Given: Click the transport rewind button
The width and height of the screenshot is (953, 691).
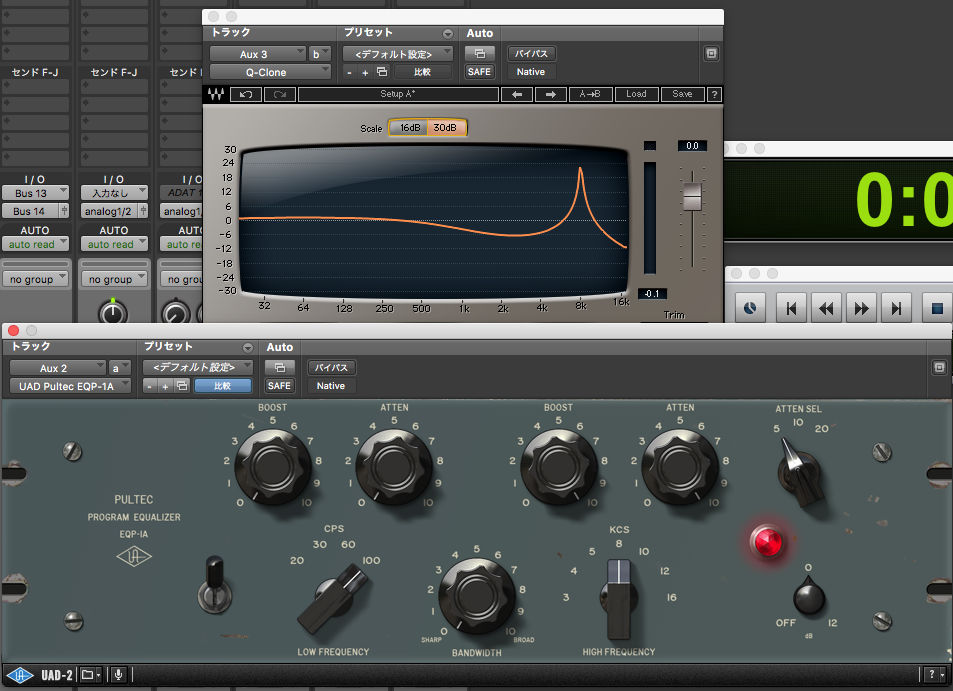Looking at the screenshot, I should click(826, 308).
